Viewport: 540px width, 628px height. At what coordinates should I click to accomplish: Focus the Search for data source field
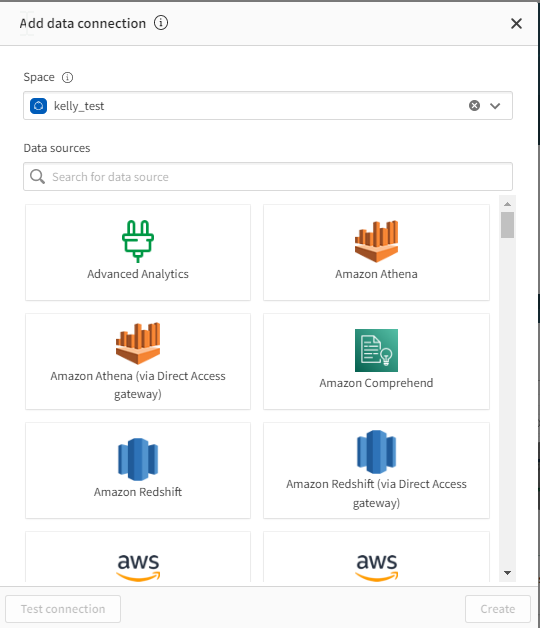pos(268,177)
